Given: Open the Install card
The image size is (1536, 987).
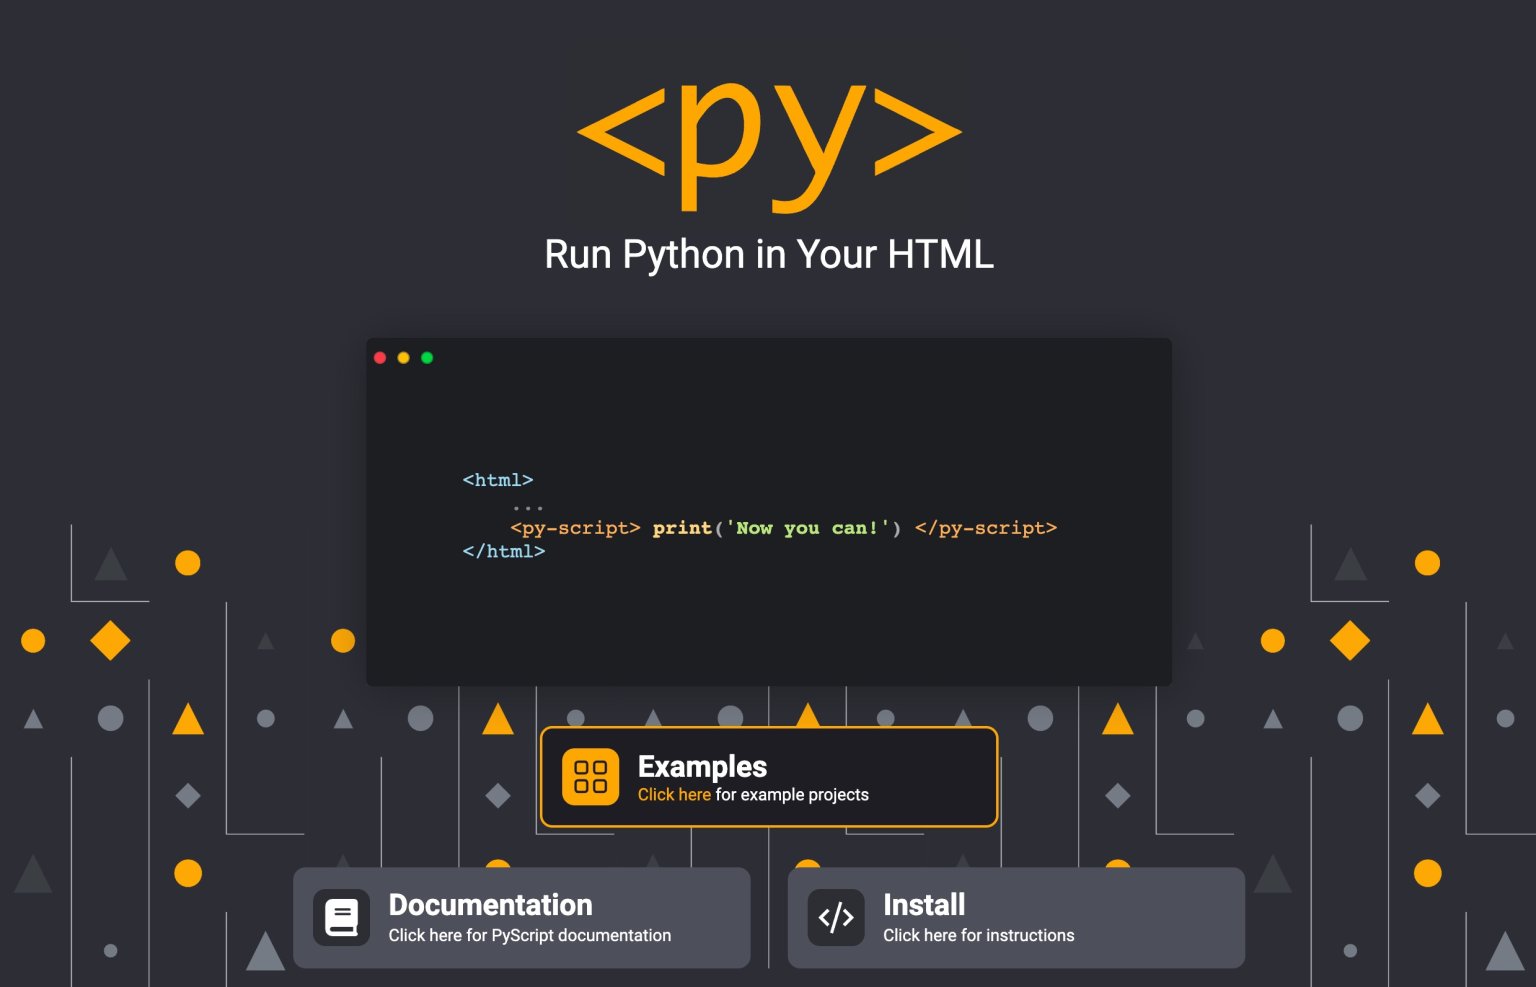Looking at the screenshot, I should (x=1015, y=917).
